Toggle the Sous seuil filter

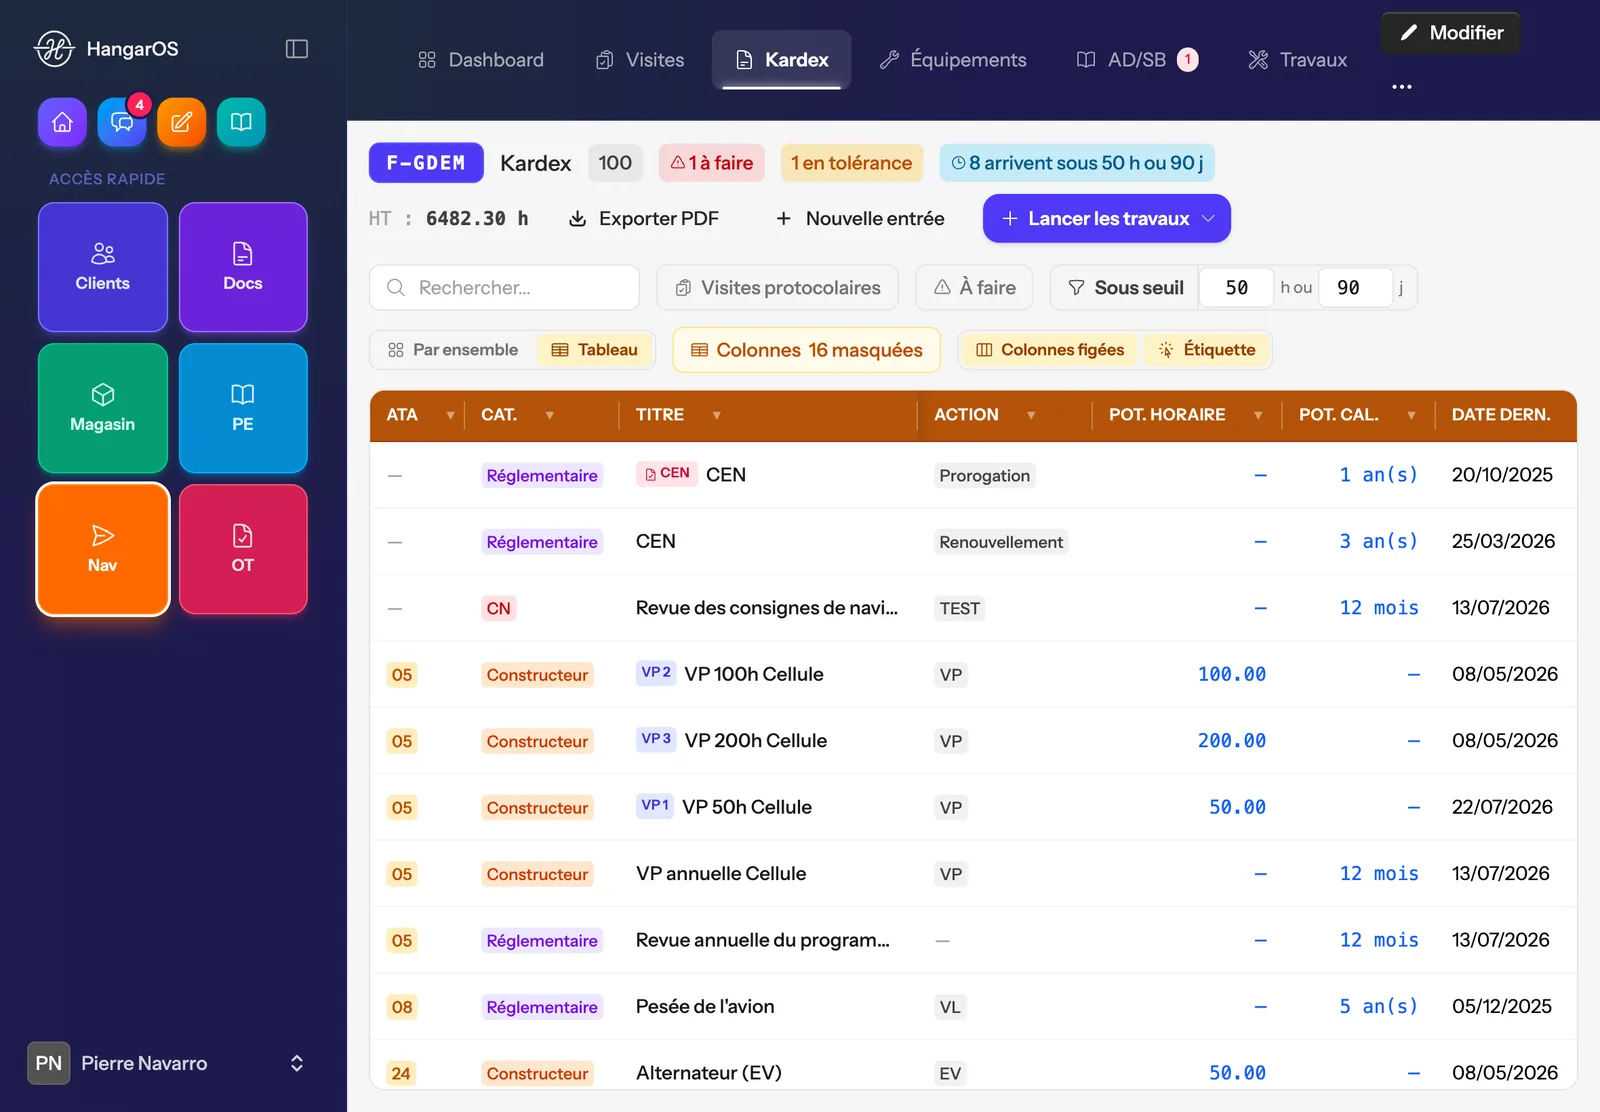tap(1125, 288)
